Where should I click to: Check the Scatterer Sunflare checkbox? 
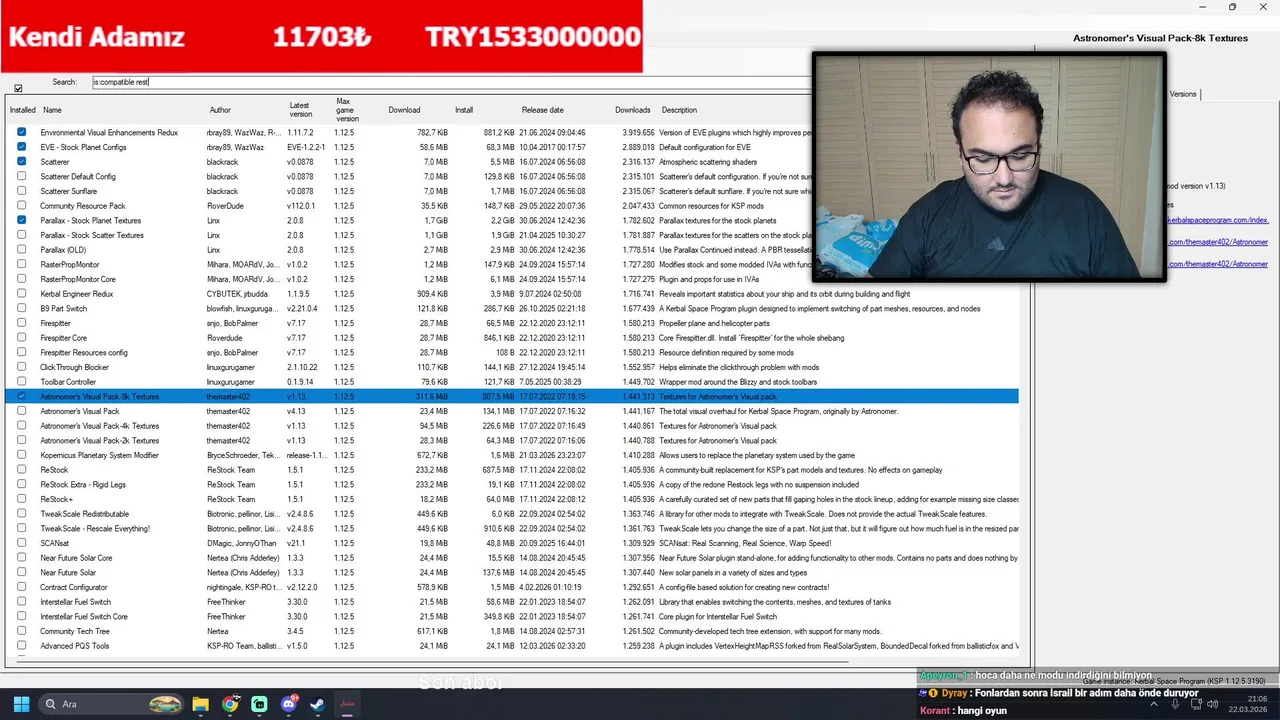click(21, 191)
